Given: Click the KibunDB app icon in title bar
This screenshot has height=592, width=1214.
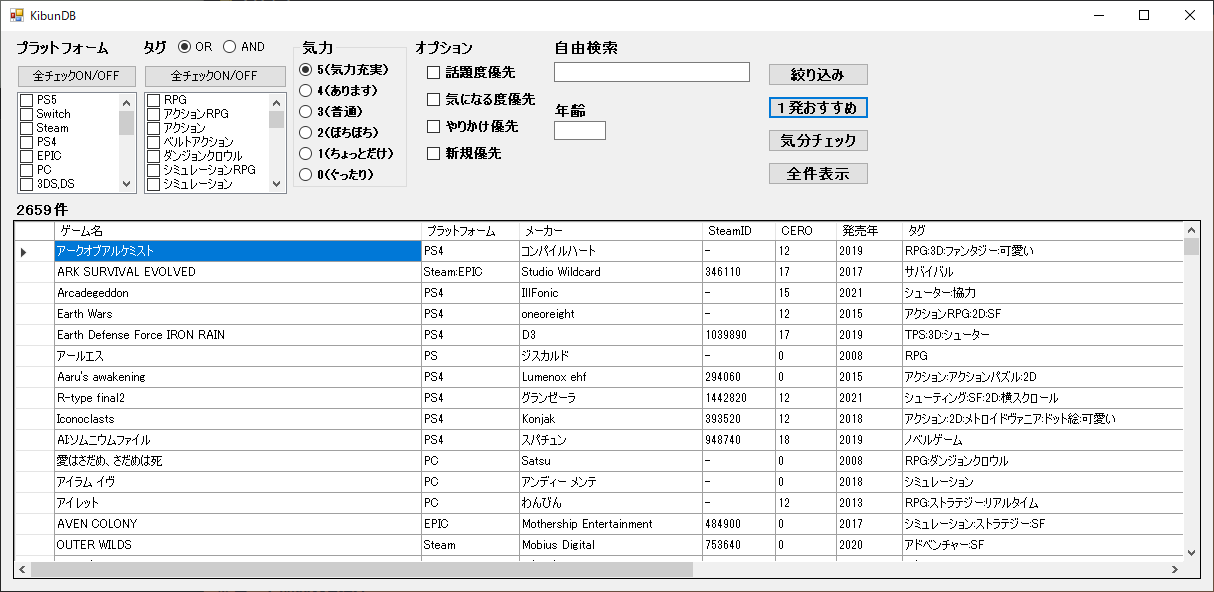Looking at the screenshot, I should 16,16.
